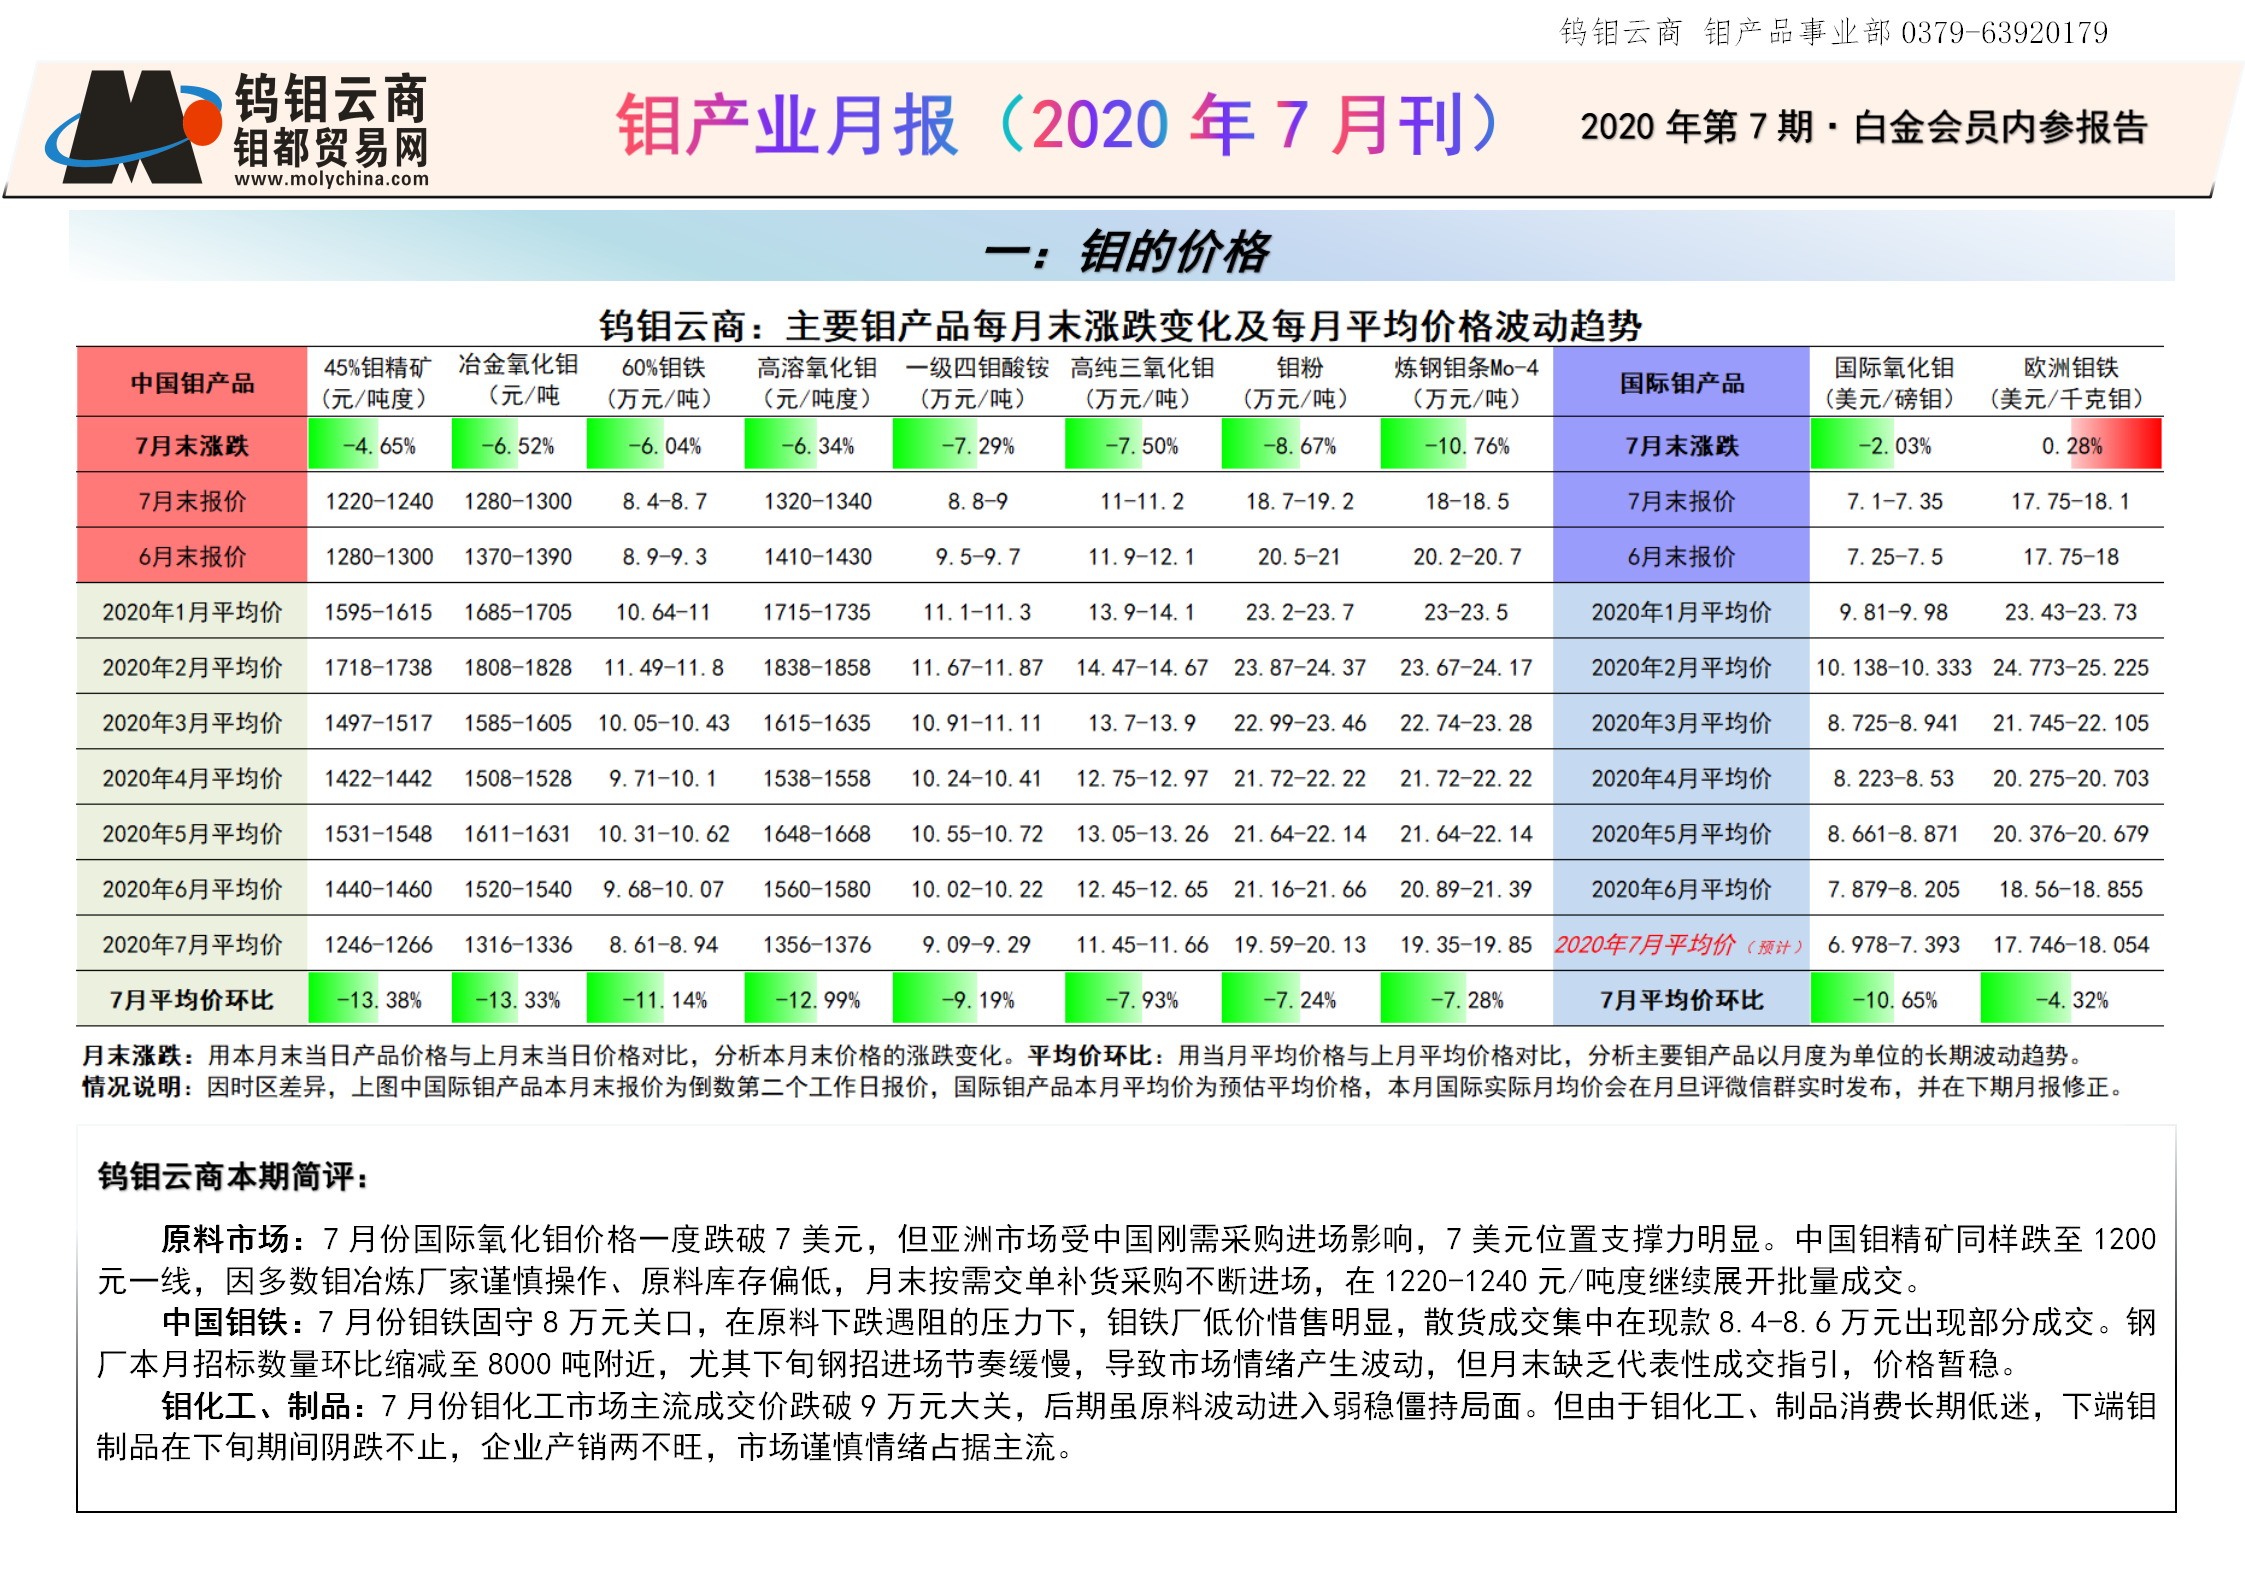Select the 18.56-18.855 June European average
Viewport: 2245px width, 1587px height.
(x=2070, y=889)
